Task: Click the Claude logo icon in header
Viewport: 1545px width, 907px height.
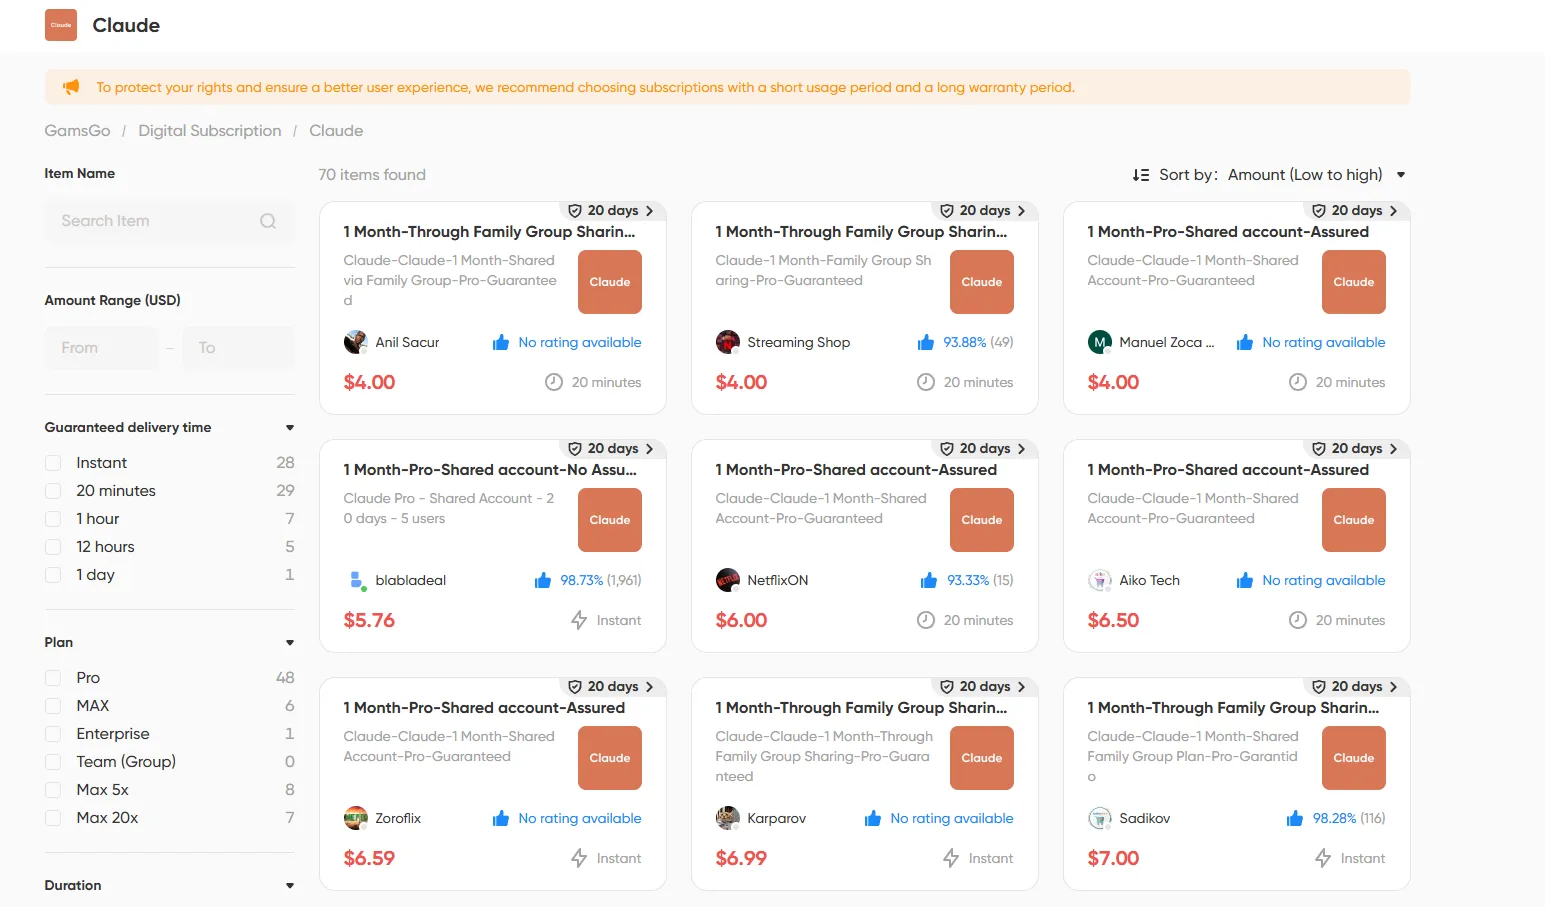Action: tap(61, 25)
